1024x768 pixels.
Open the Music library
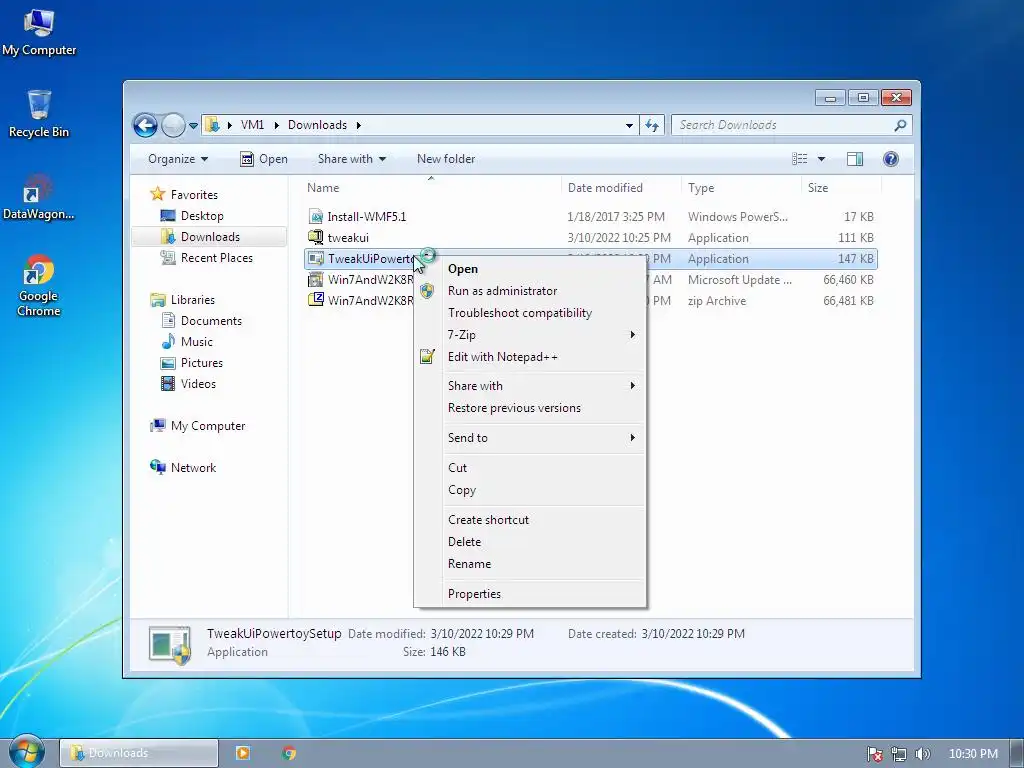click(x=197, y=342)
